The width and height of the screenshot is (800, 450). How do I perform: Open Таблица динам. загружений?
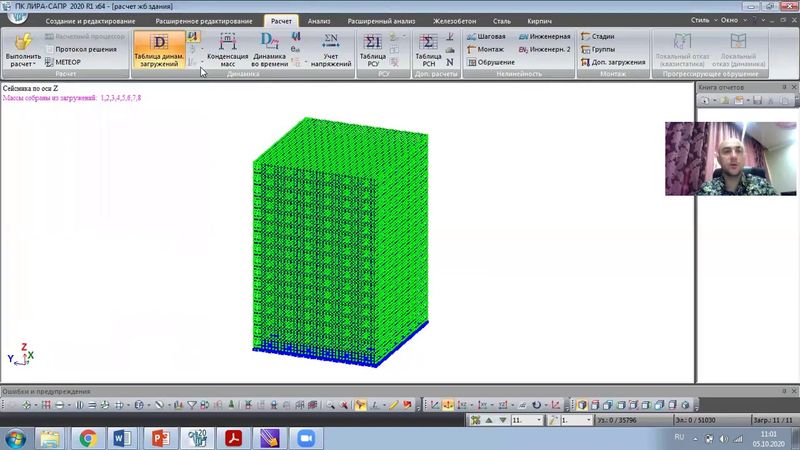(x=159, y=48)
